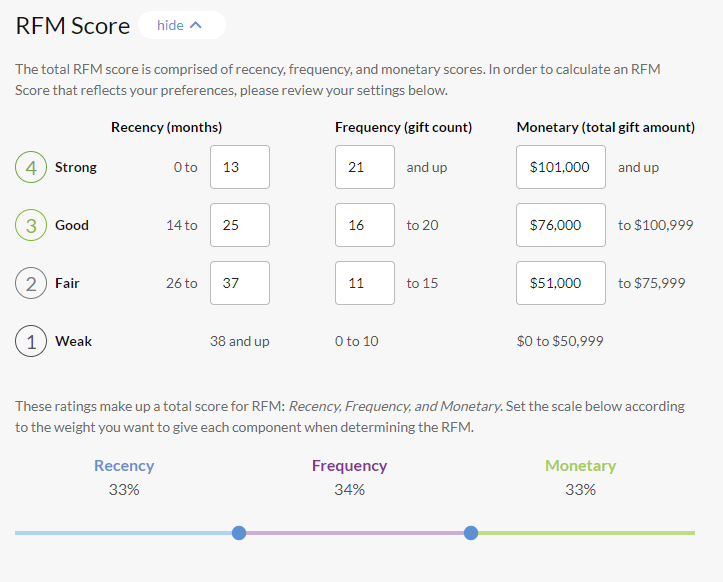Click the Weak score 1 circle icon
This screenshot has width=723, height=582.
click(x=31, y=341)
